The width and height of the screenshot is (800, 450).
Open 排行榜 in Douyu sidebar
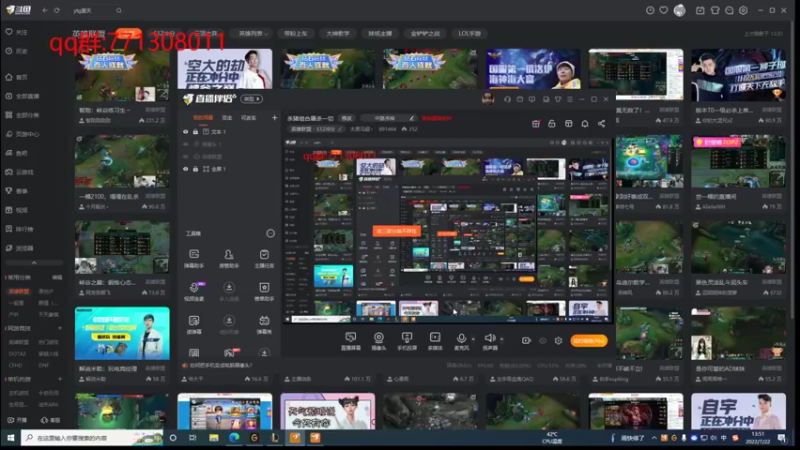pyautogui.click(x=20, y=229)
